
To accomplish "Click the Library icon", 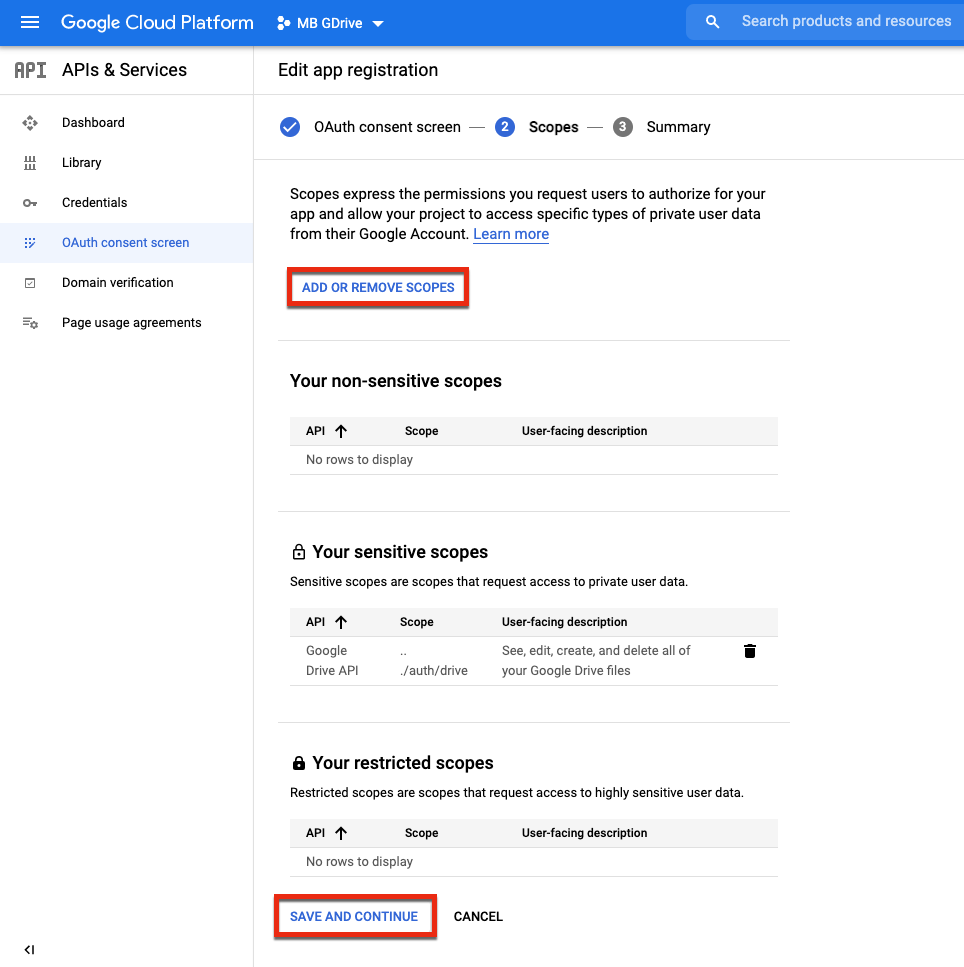I will [30, 163].
